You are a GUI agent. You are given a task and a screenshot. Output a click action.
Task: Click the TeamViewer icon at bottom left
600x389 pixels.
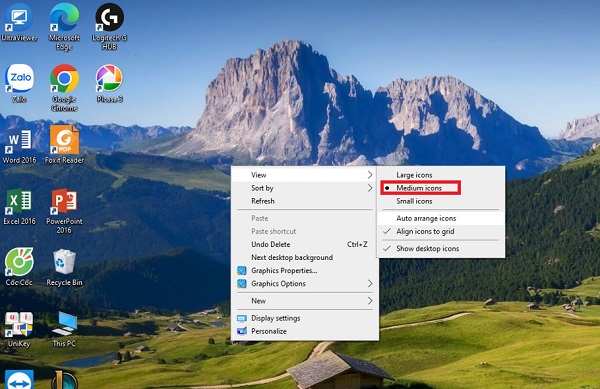pos(19,379)
